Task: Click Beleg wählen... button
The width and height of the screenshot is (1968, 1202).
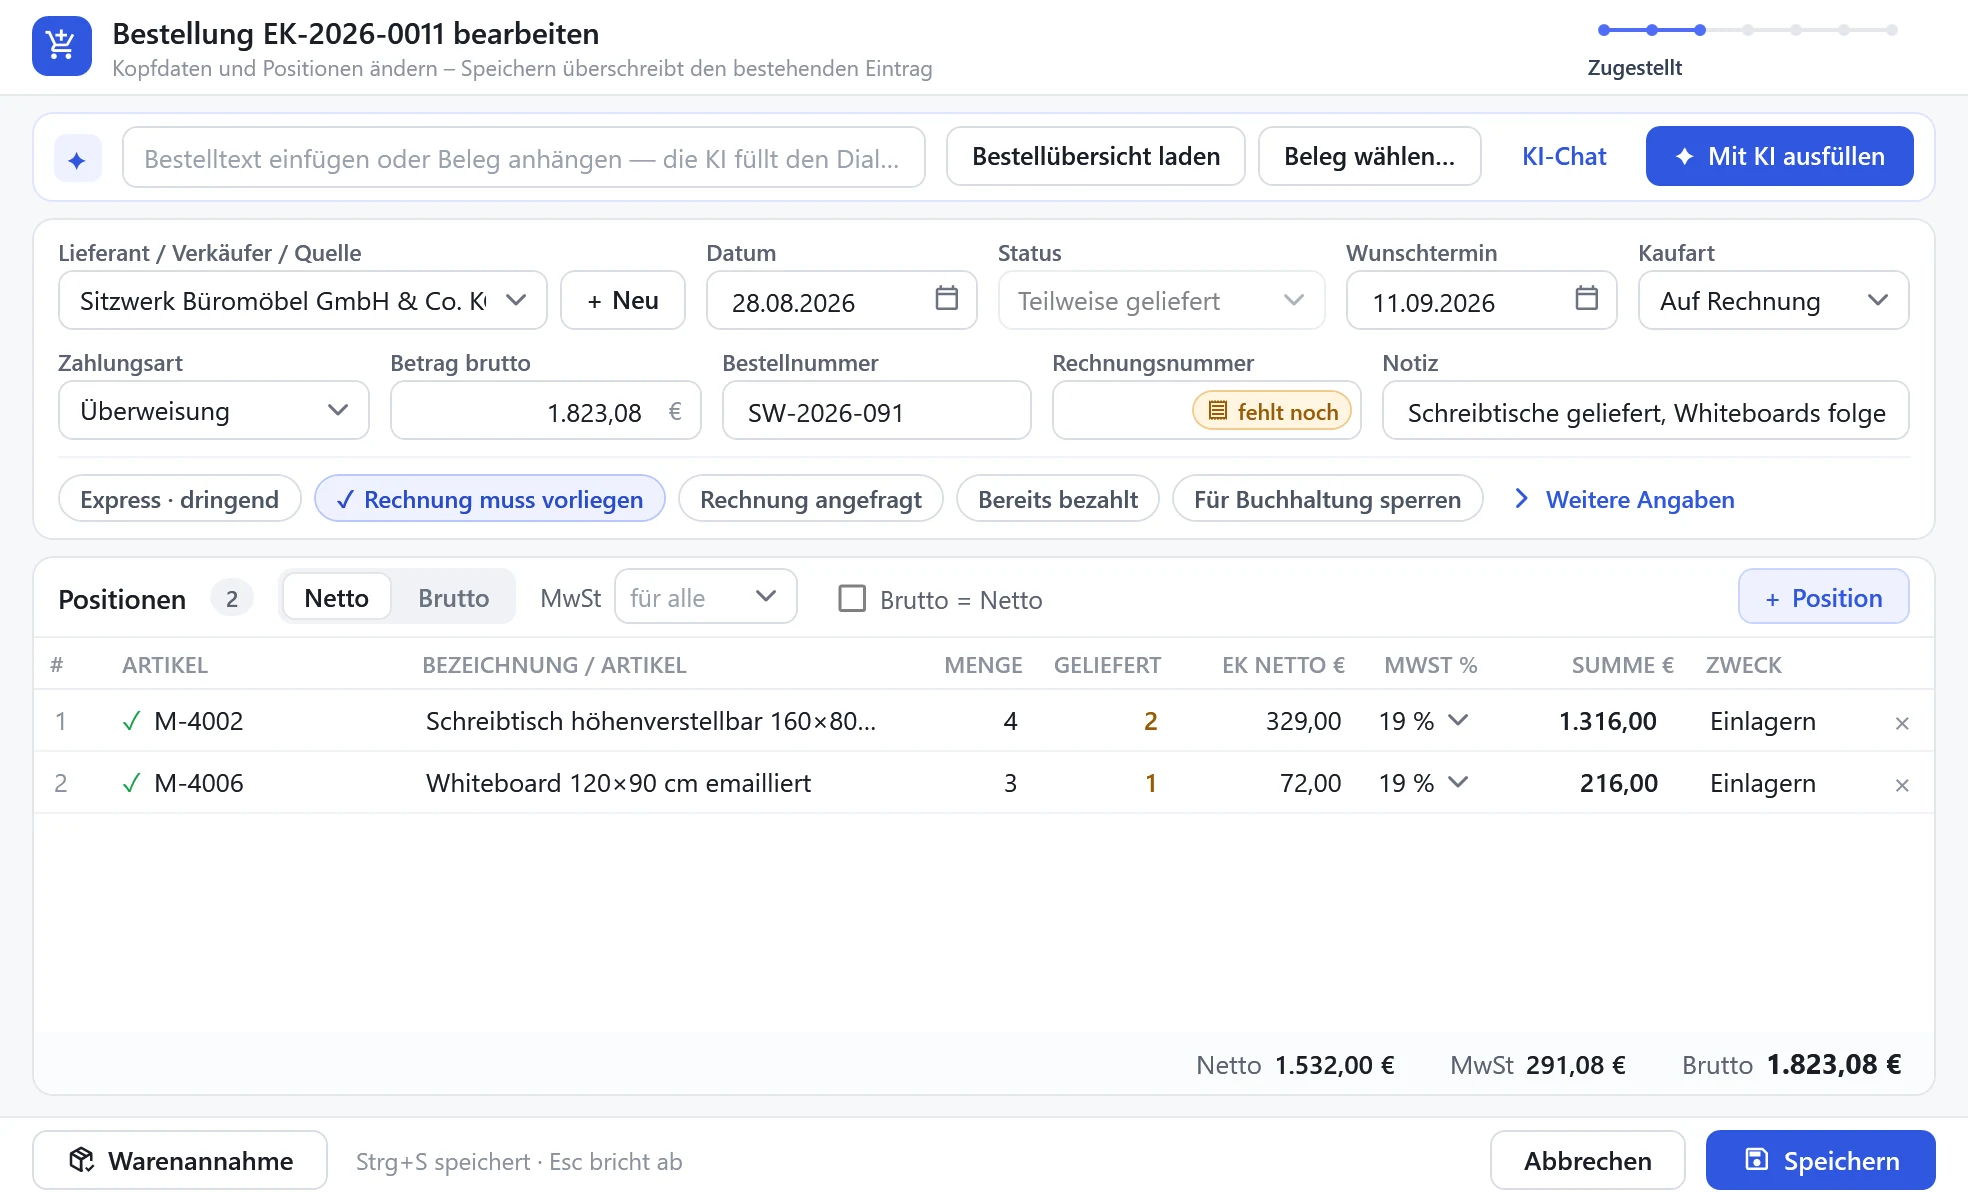Action: [1369, 156]
